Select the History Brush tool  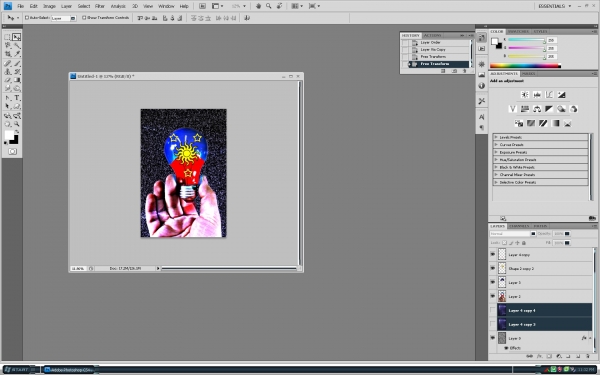[16, 72]
